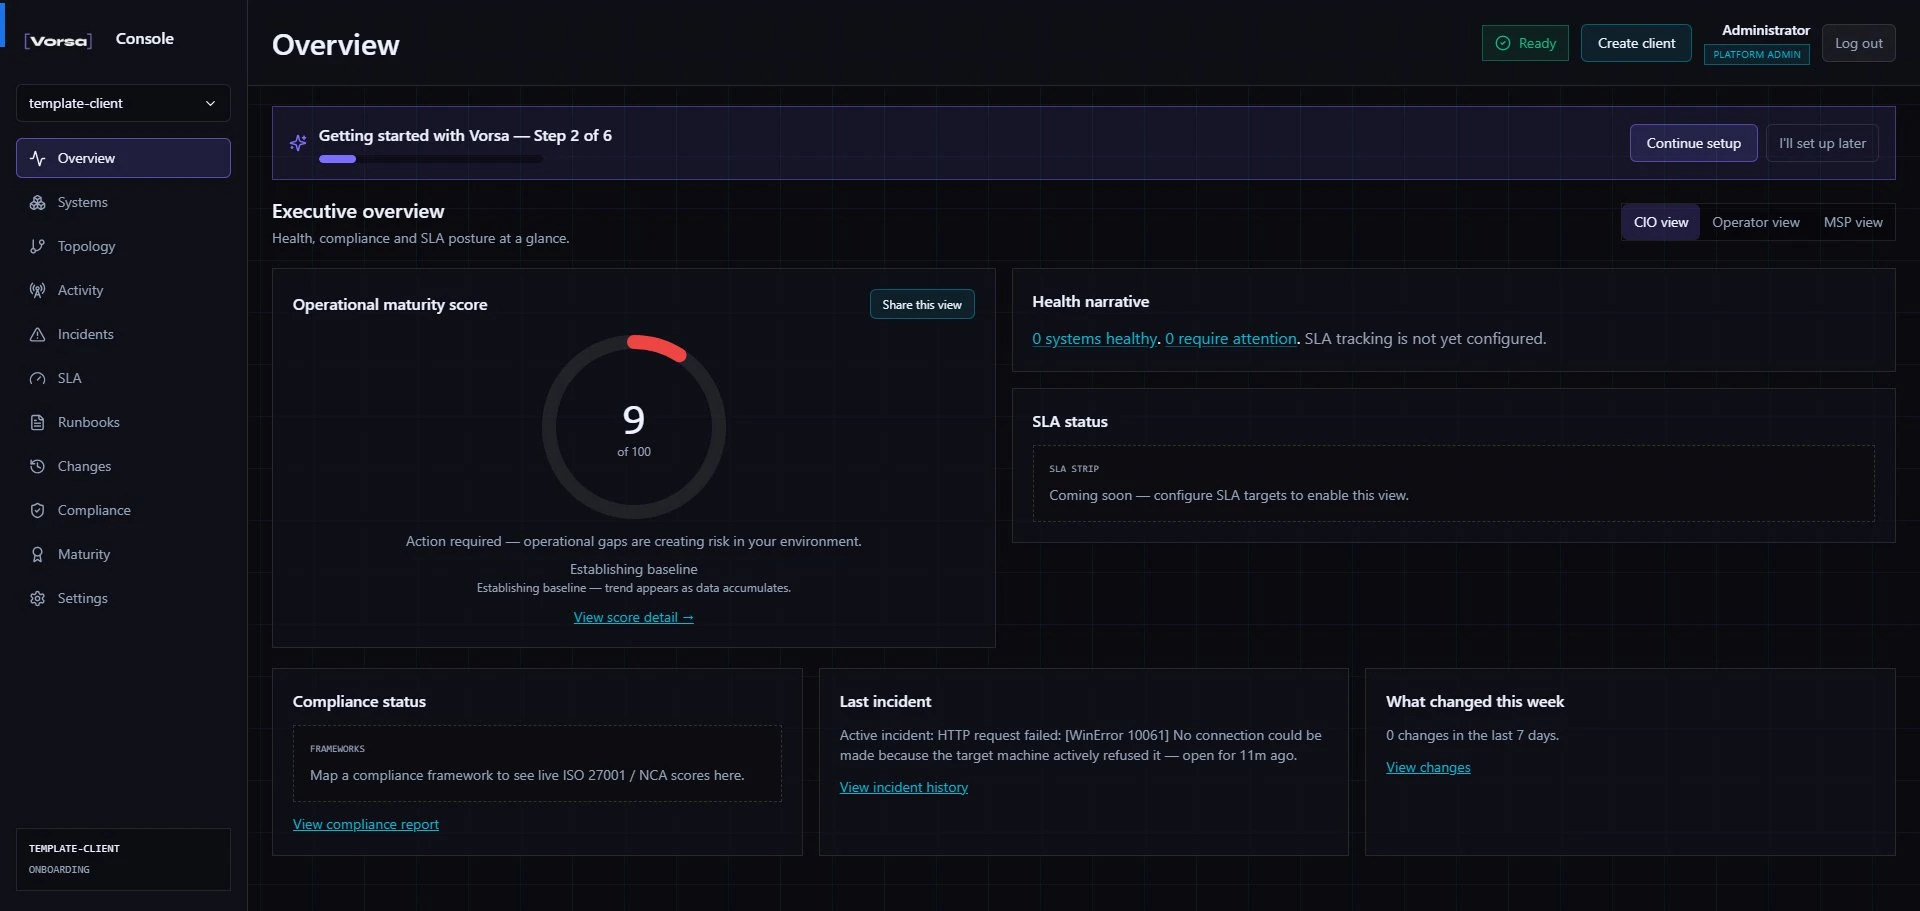The height and width of the screenshot is (911, 1920).
Task: Click the Settings gear icon
Action: pos(37,598)
